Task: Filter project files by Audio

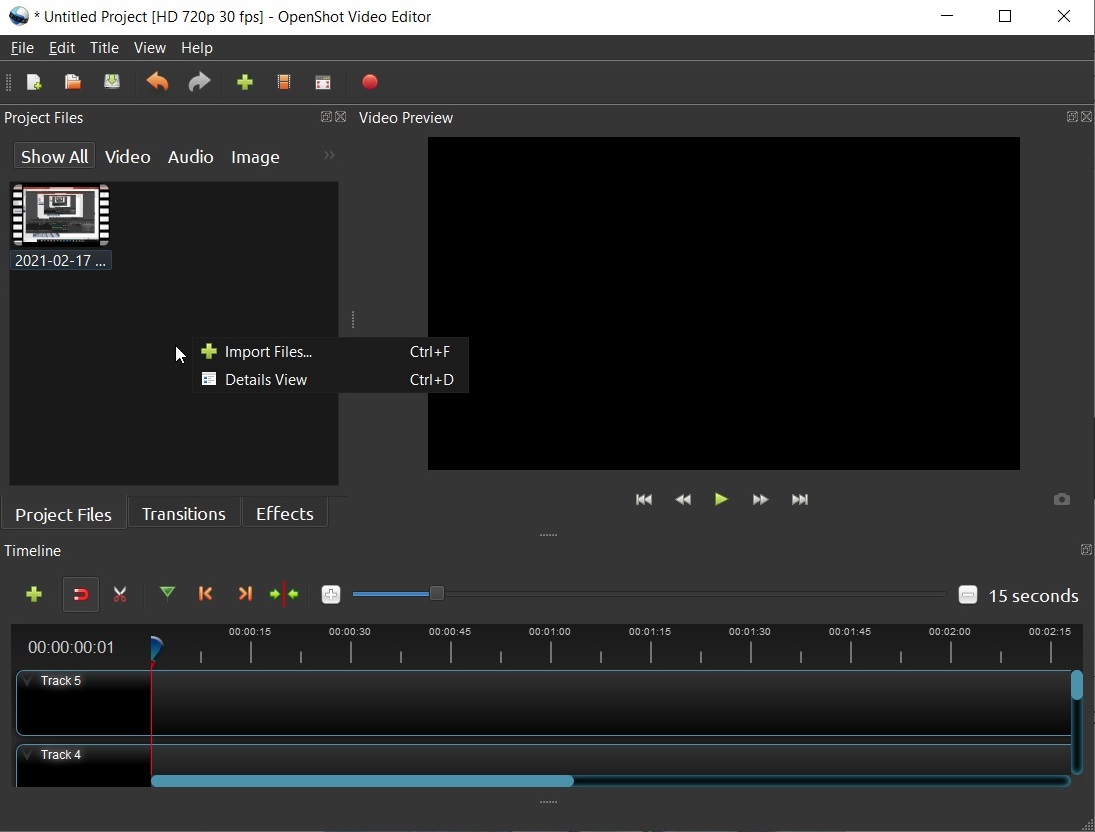Action: tap(191, 157)
